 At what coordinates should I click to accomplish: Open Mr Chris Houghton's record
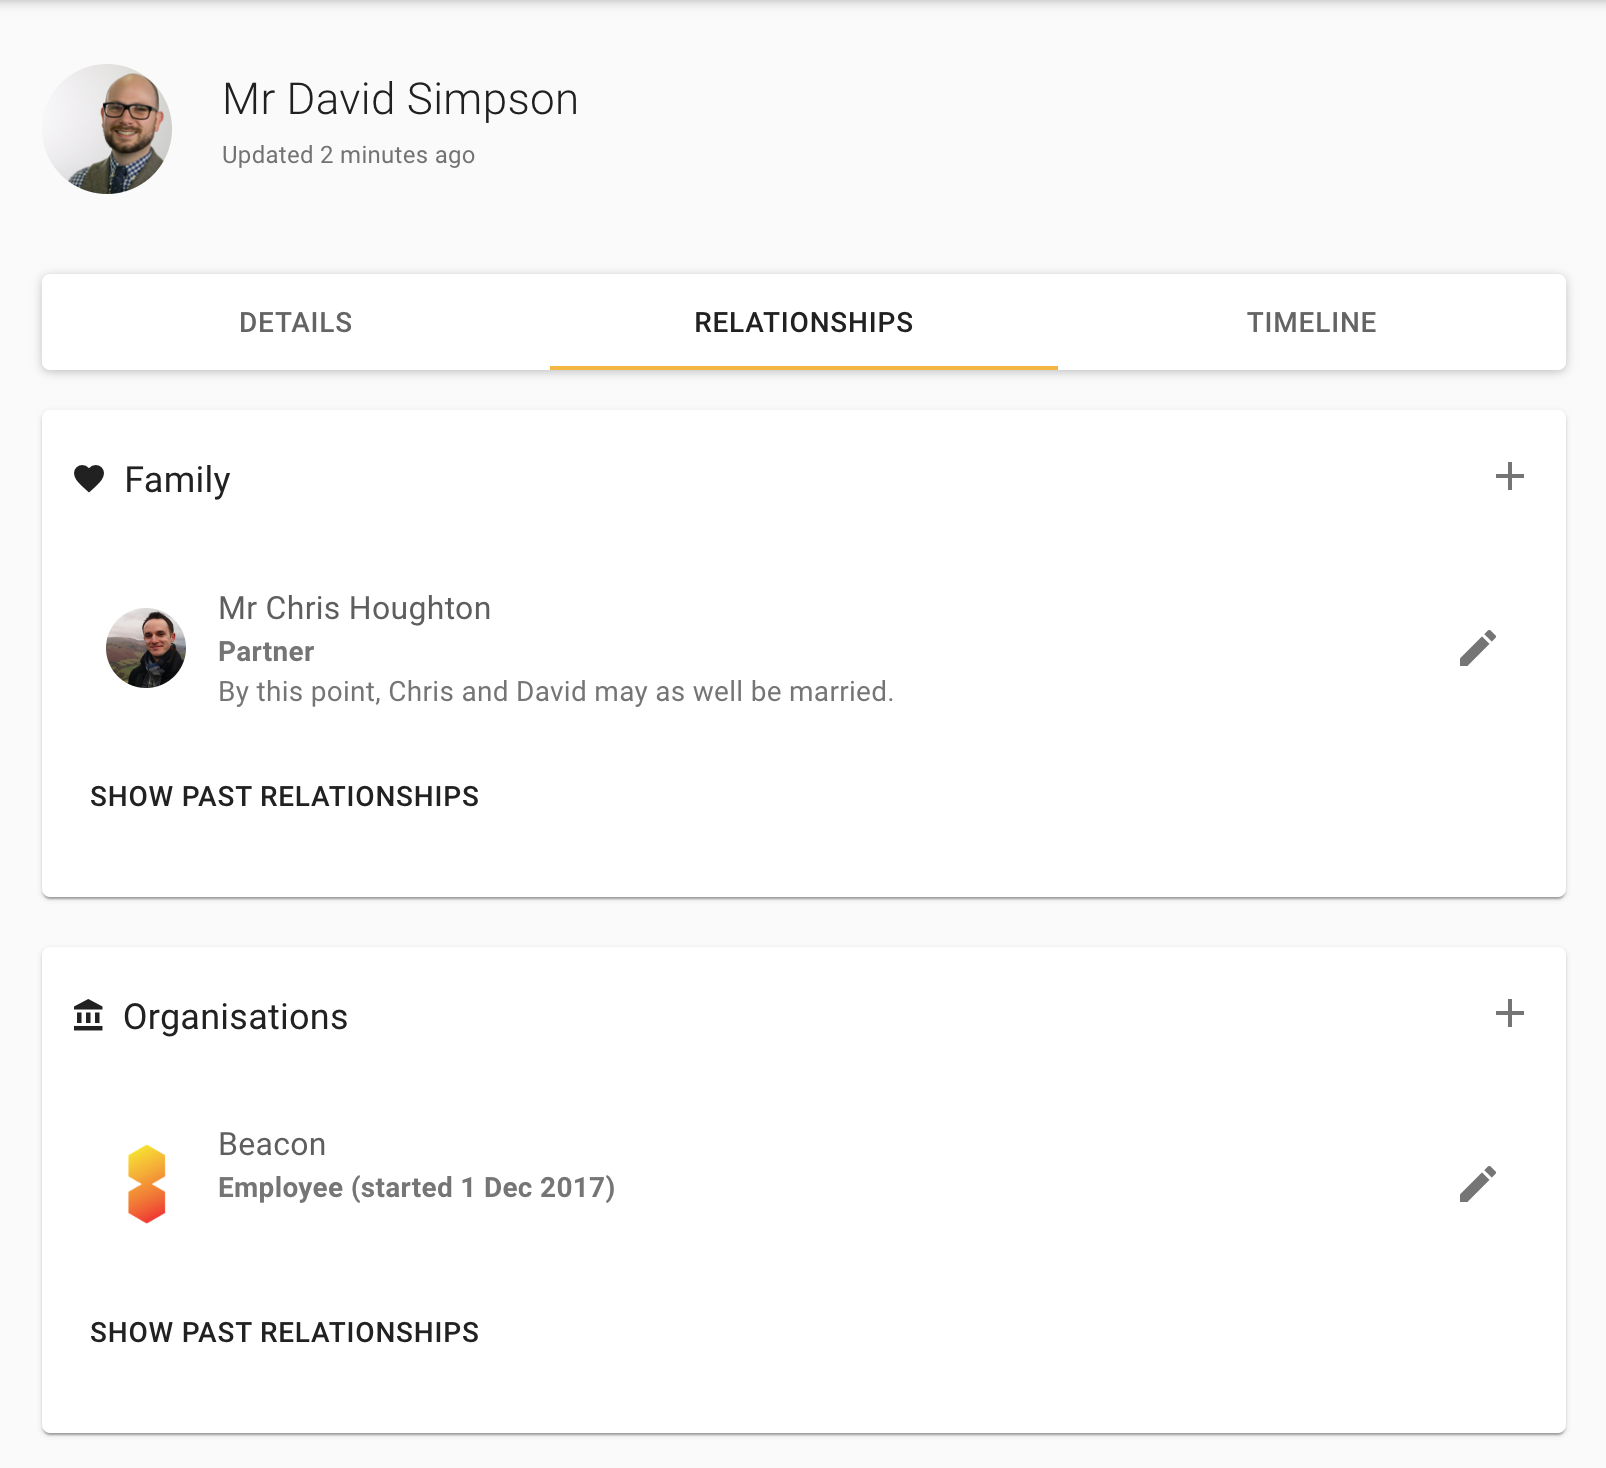click(354, 608)
